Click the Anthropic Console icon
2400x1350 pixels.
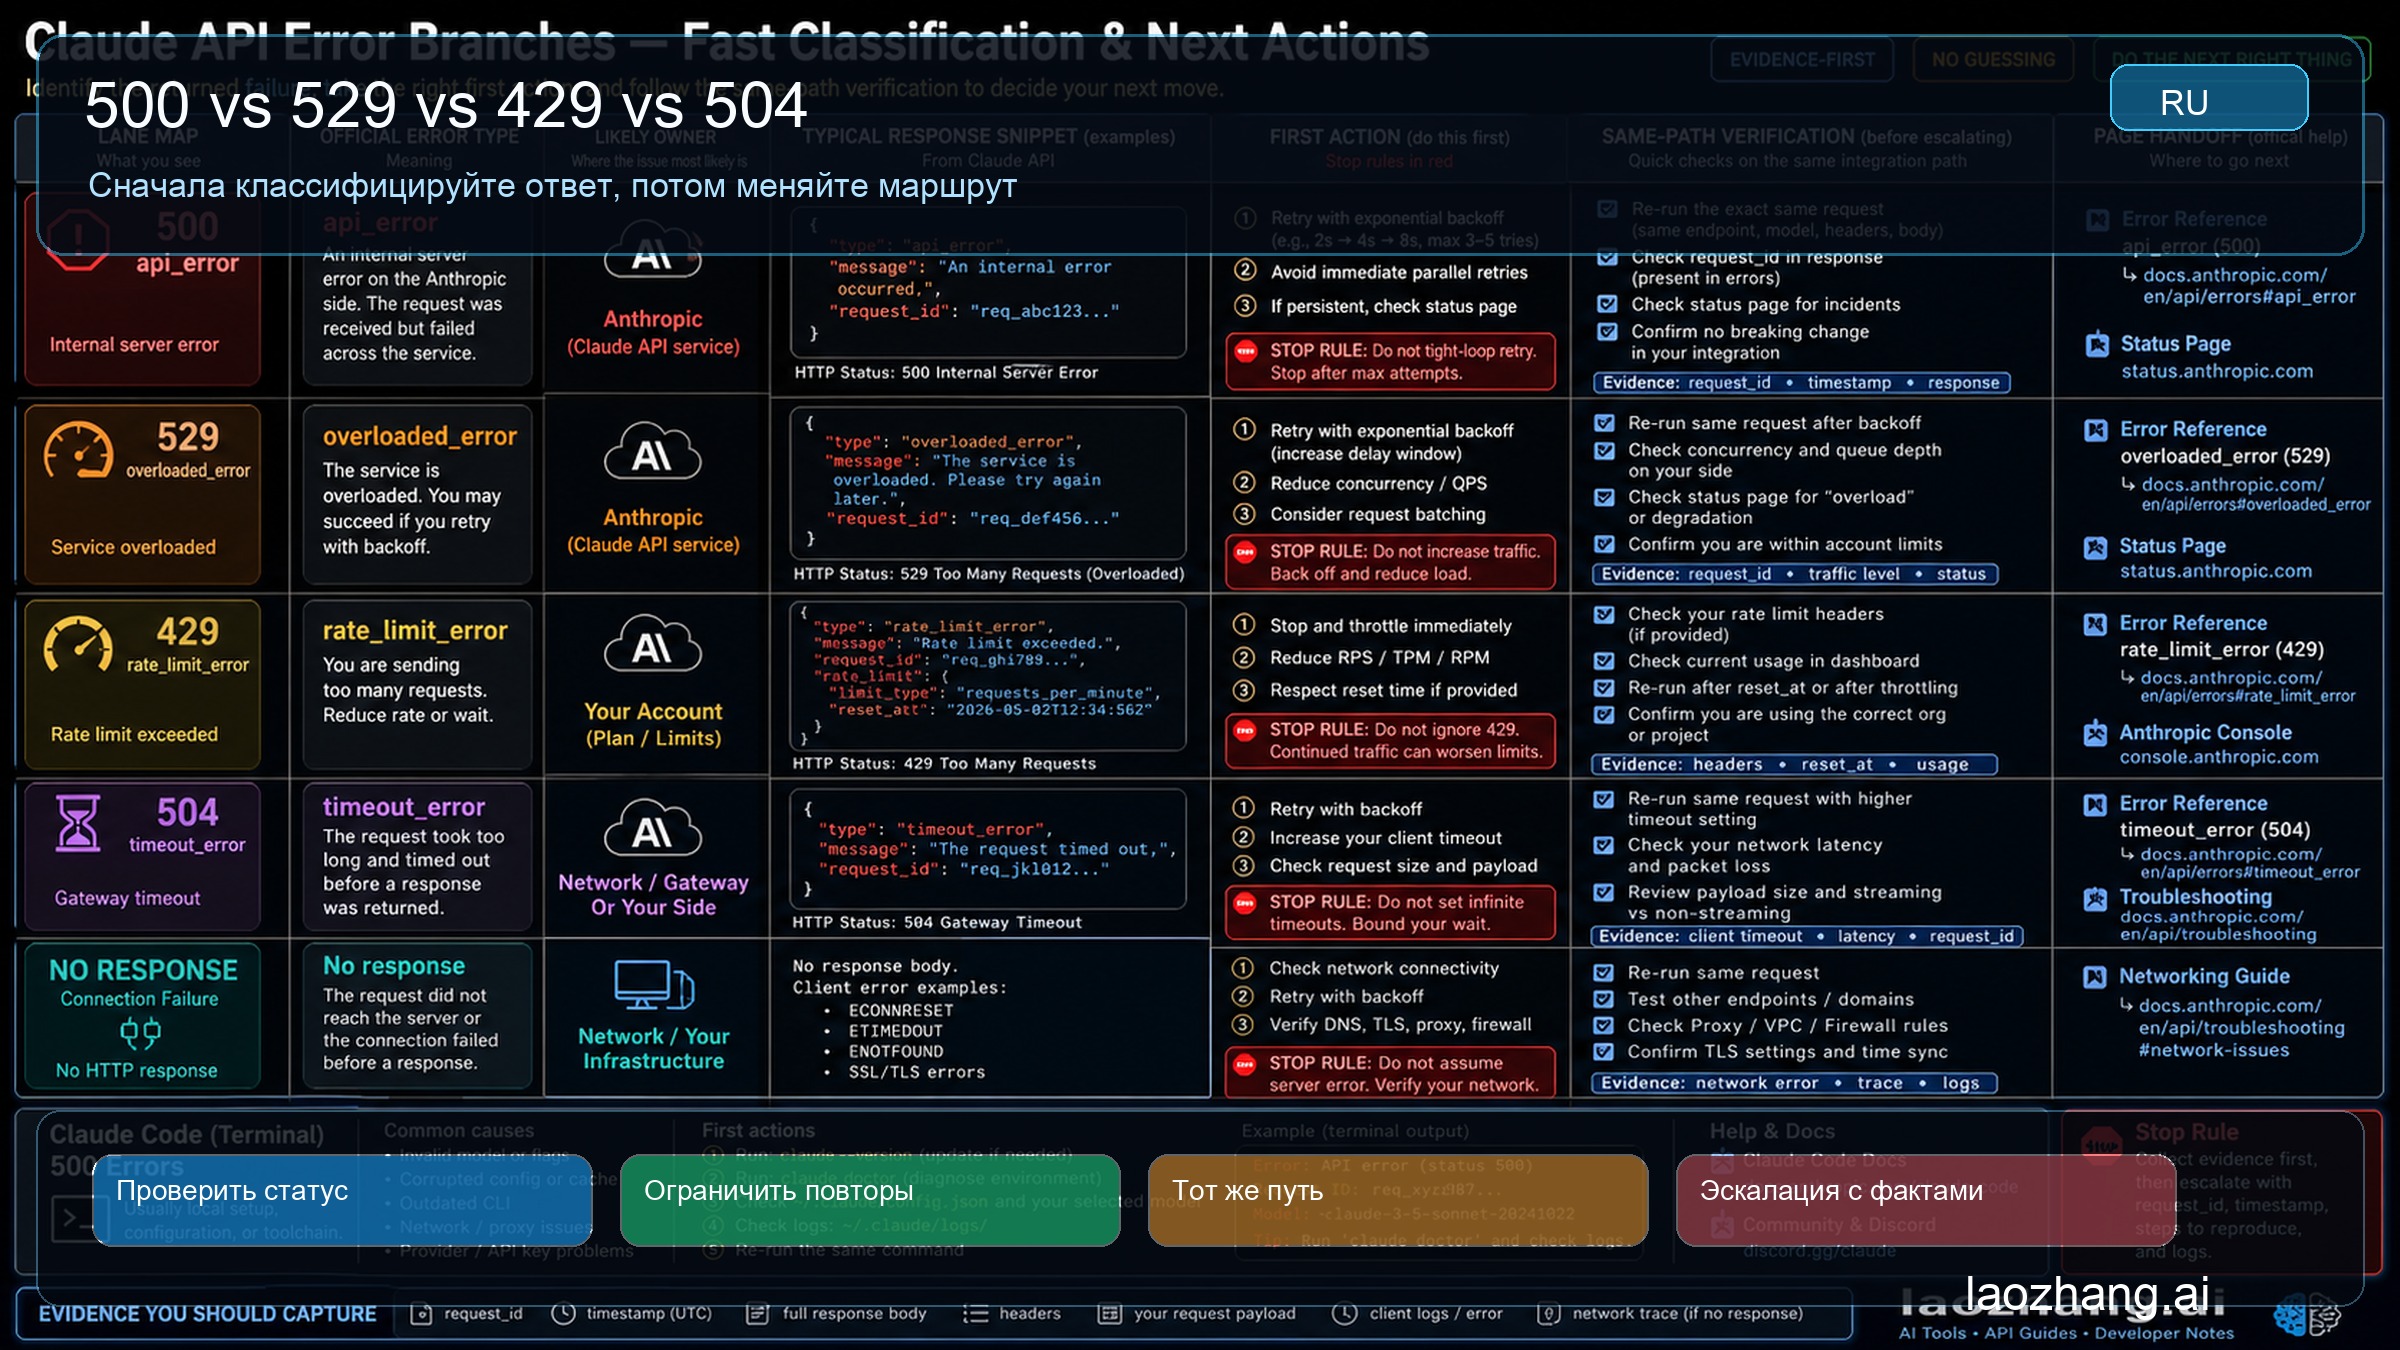click(2095, 733)
